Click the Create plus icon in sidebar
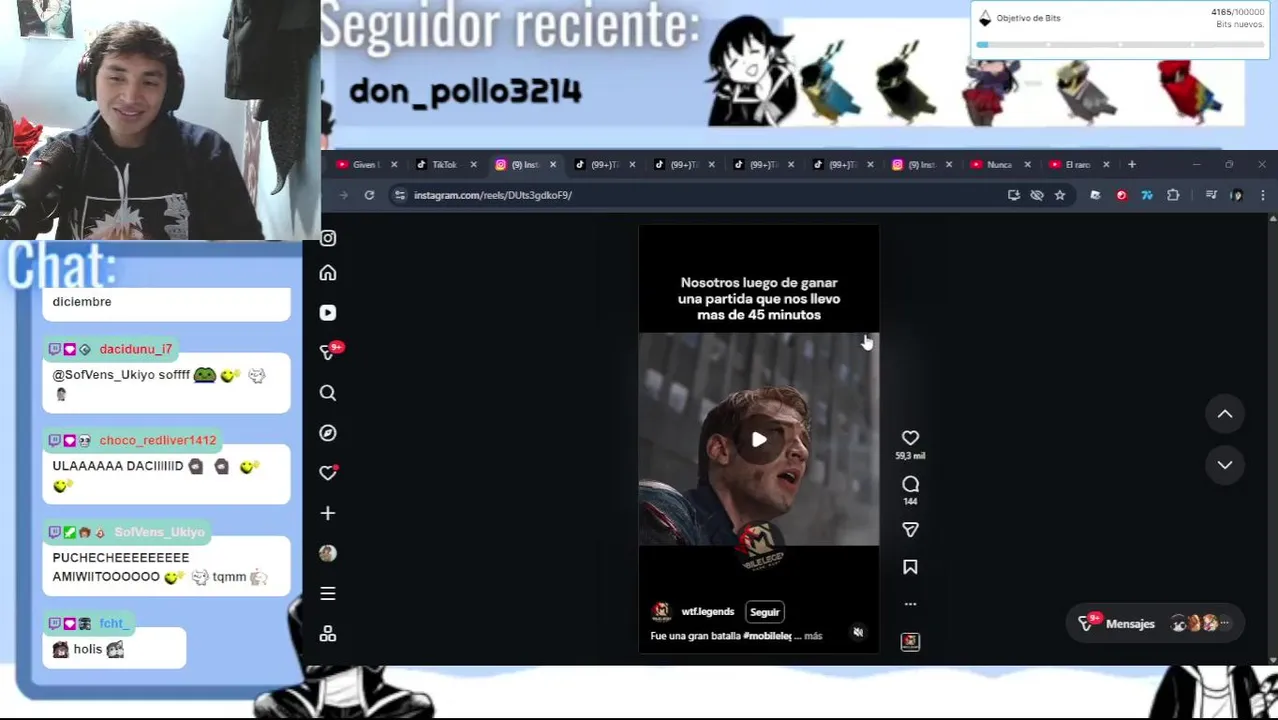Viewport: 1278px width, 720px height. pos(328,513)
